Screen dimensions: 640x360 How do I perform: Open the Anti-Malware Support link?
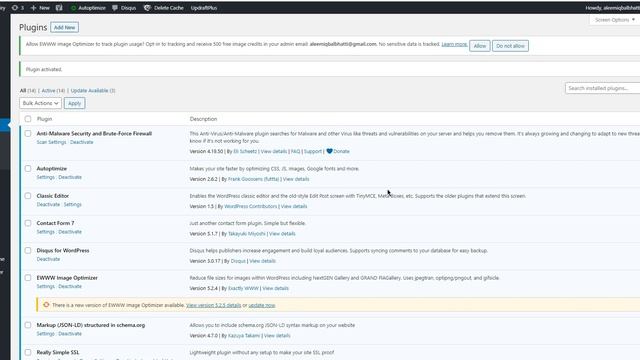[x=313, y=151]
